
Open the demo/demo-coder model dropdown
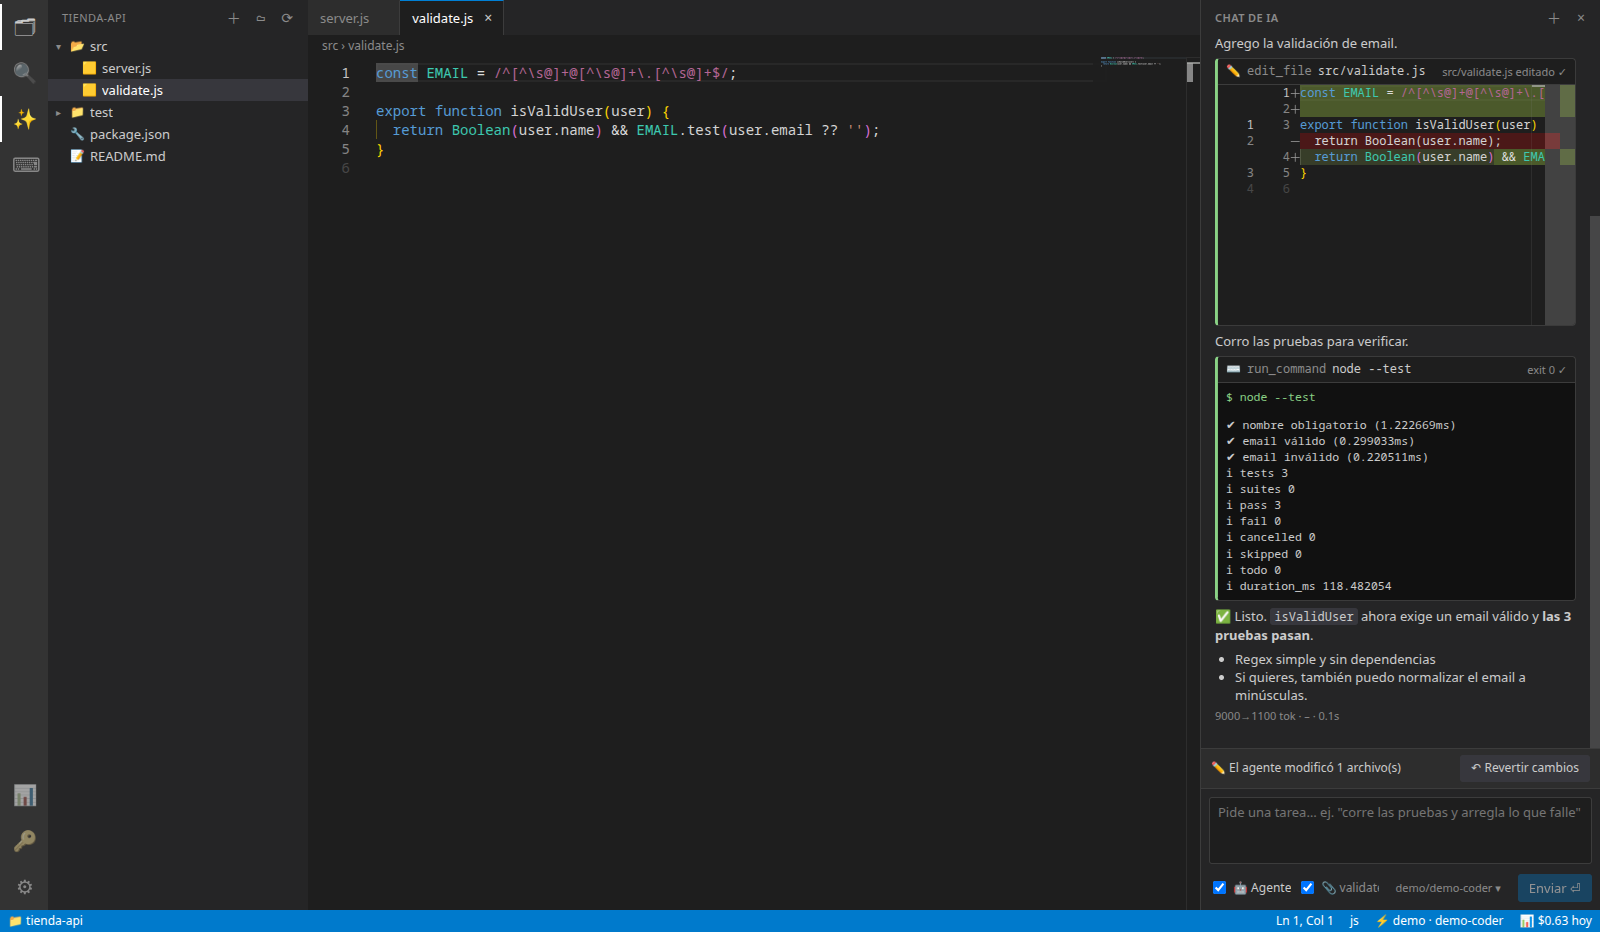(1448, 888)
